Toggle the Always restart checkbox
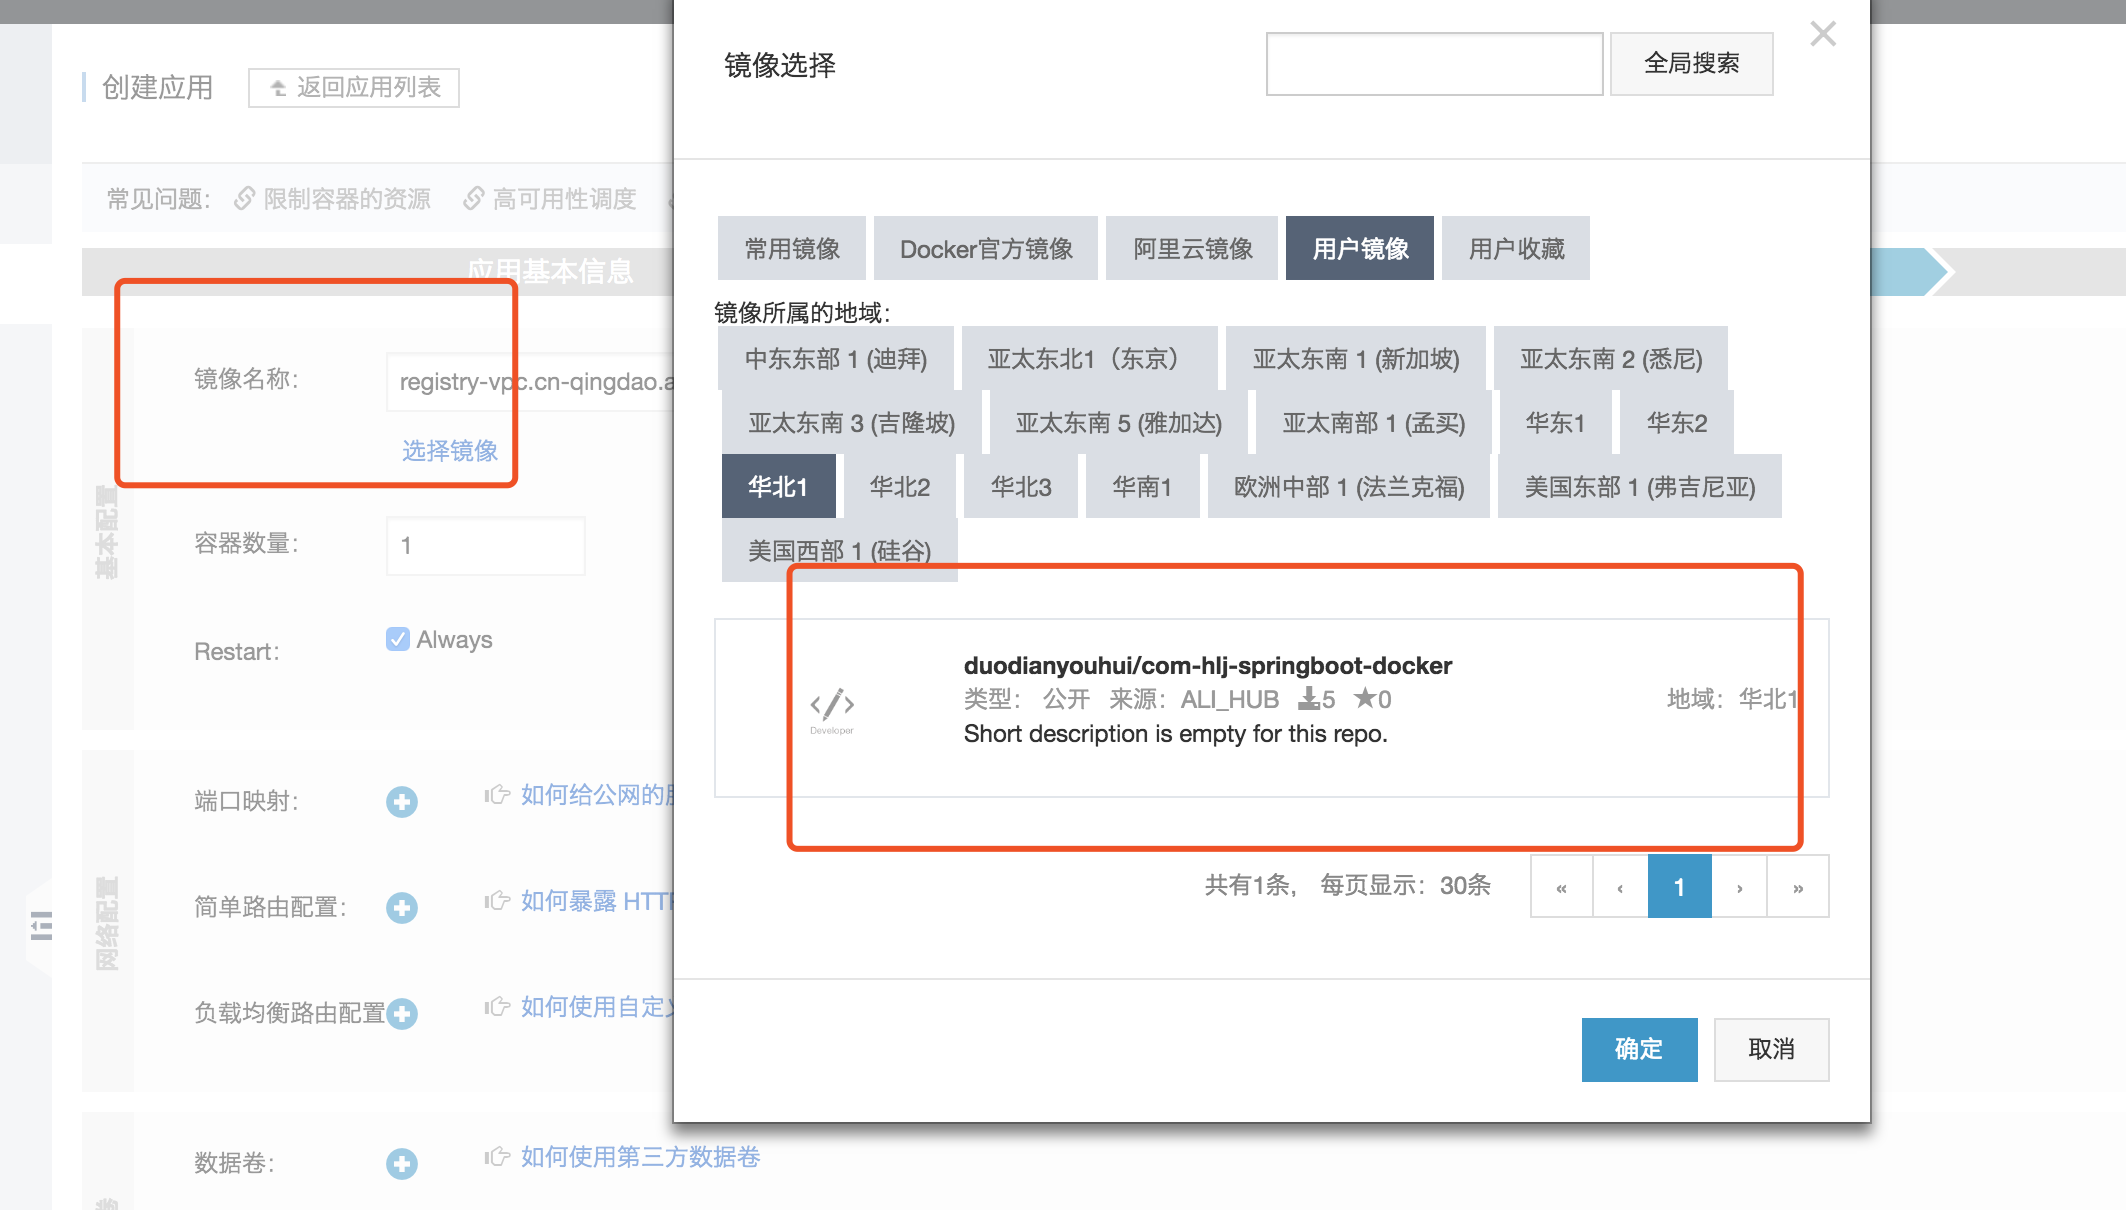Screen dimensions: 2126x1210 pos(398,639)
